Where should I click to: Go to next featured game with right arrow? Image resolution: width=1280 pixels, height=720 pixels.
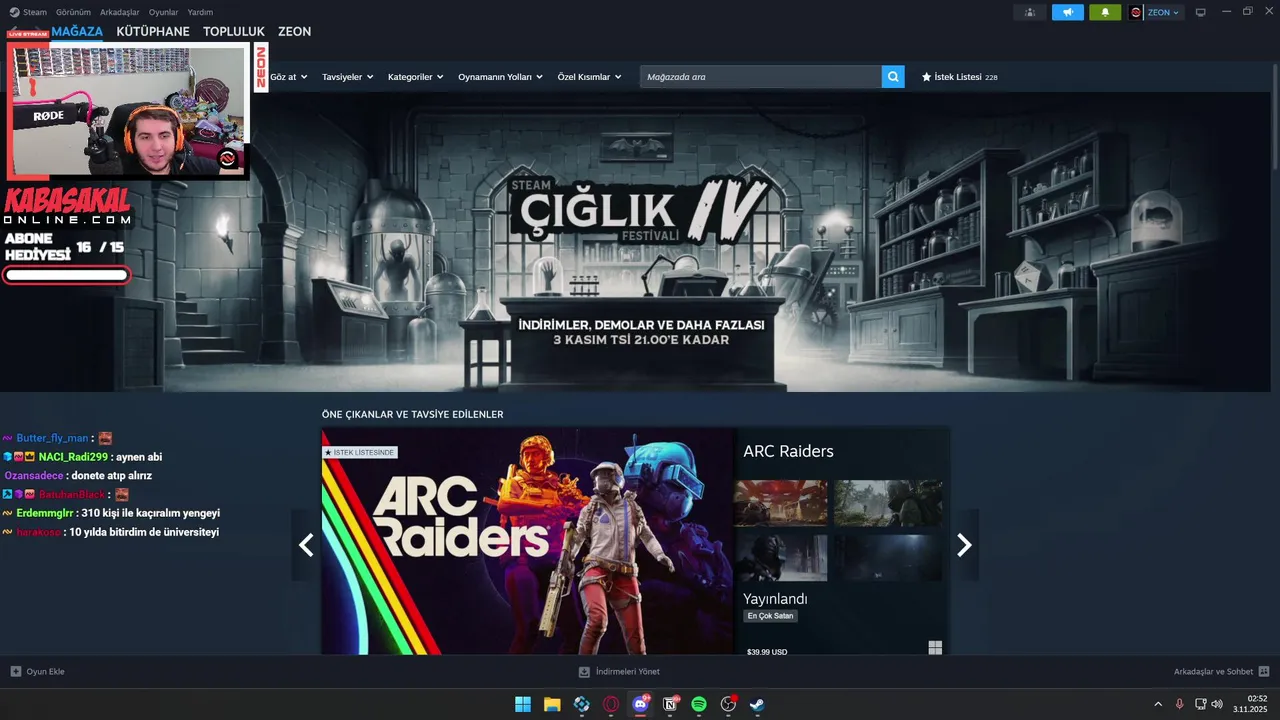click(x=964, y=544)
